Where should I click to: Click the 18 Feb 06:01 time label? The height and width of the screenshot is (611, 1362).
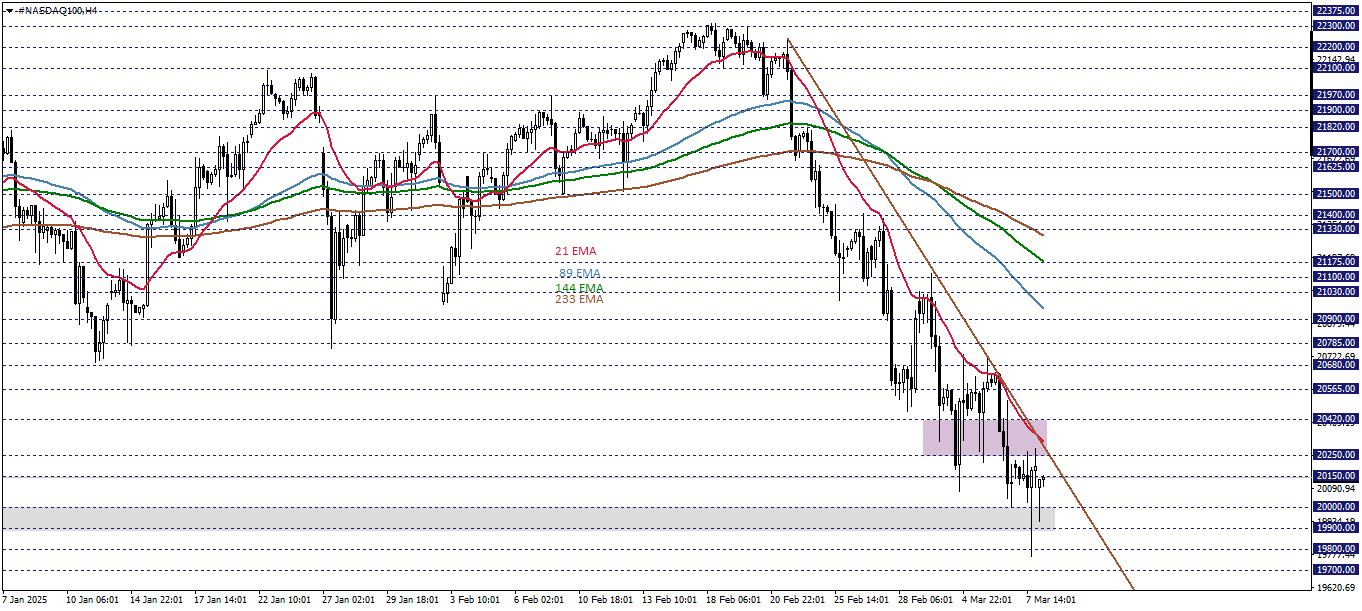click(x=733, y=600)
